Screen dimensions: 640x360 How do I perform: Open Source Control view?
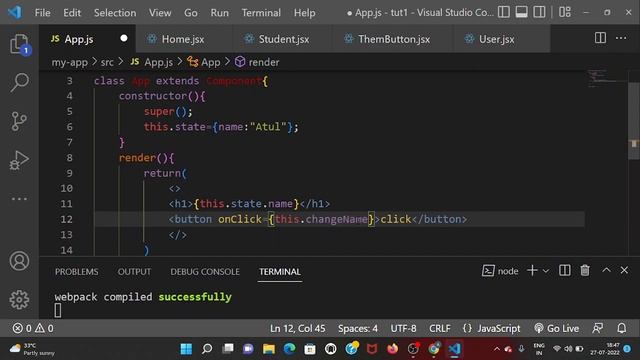19,121
